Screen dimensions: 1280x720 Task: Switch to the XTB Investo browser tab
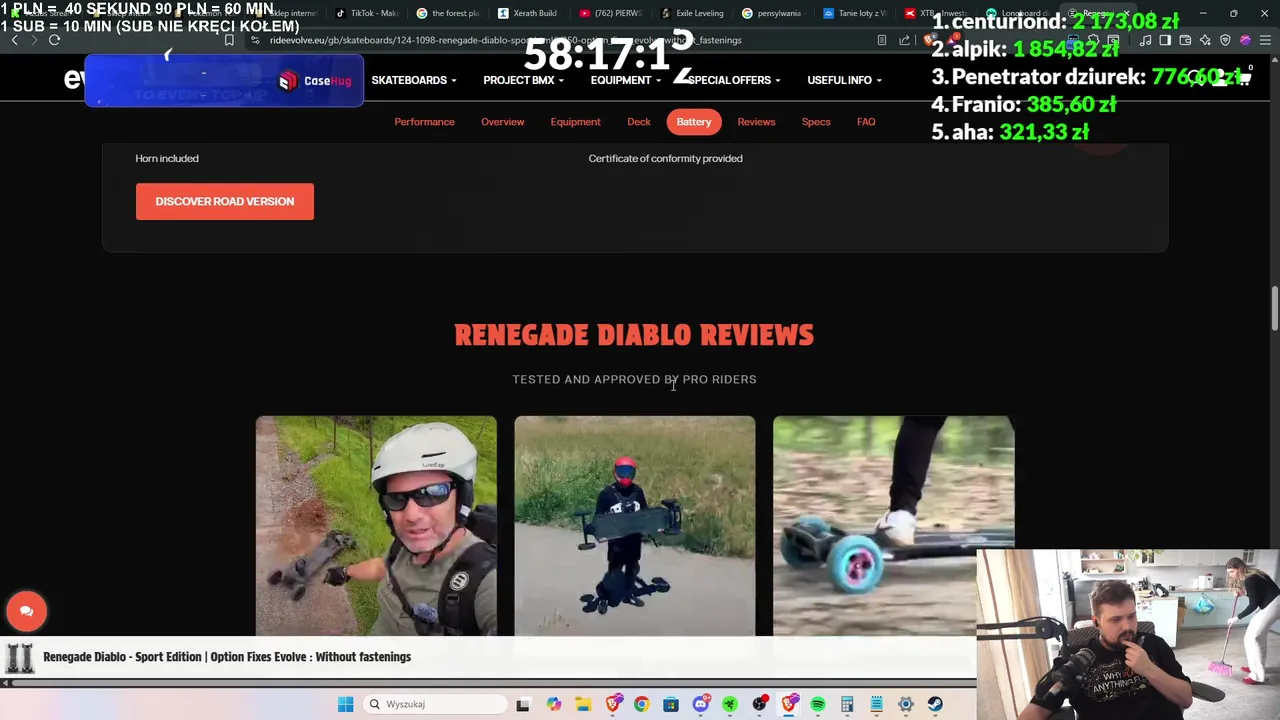point(936,13)
